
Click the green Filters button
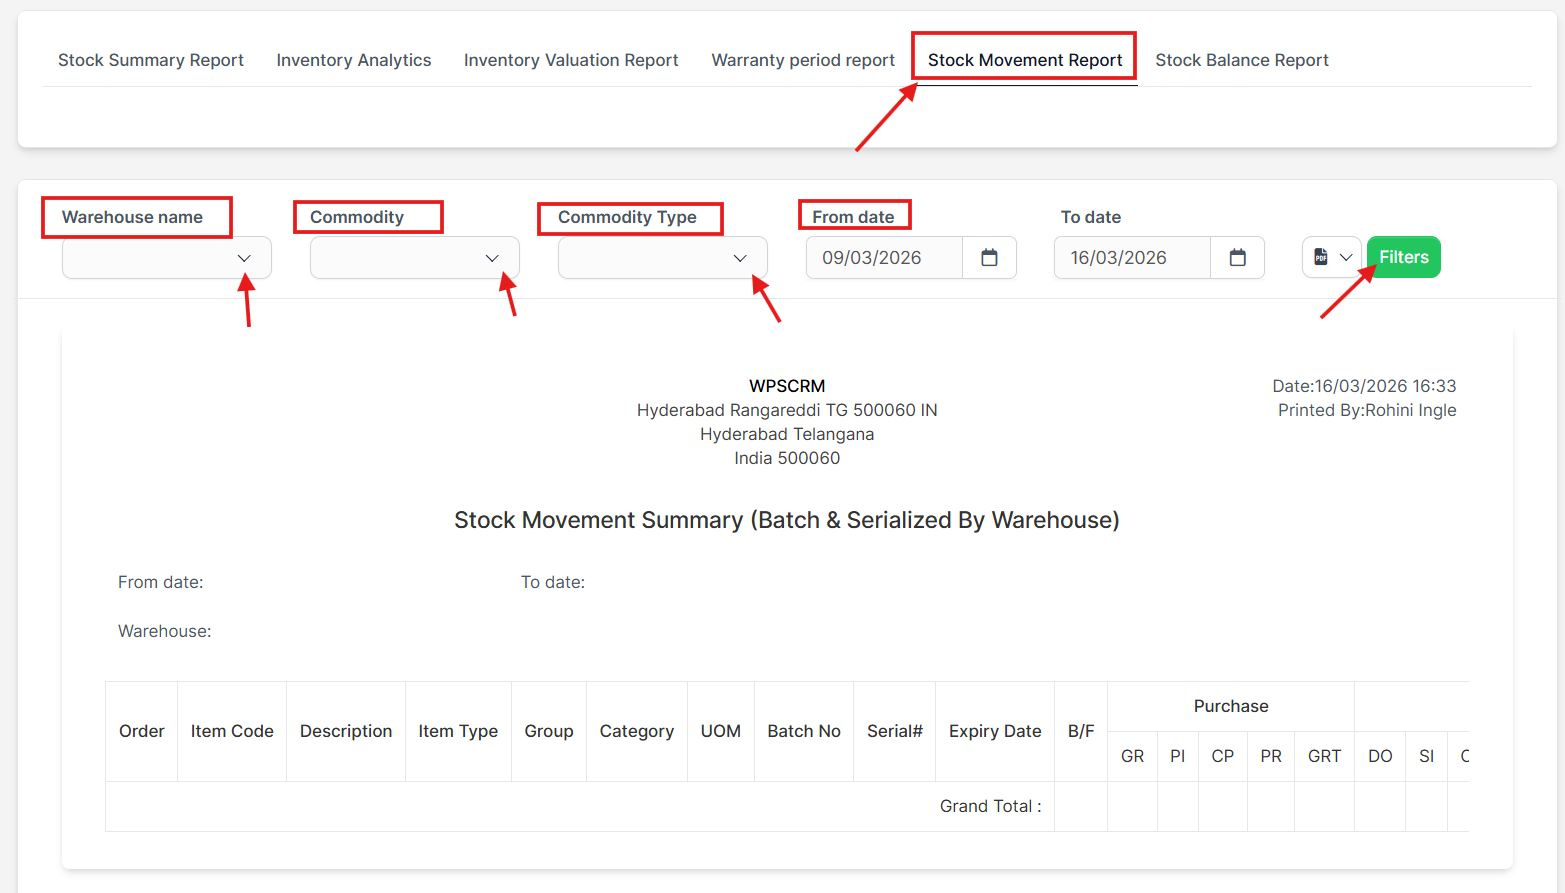(1403, 257)
